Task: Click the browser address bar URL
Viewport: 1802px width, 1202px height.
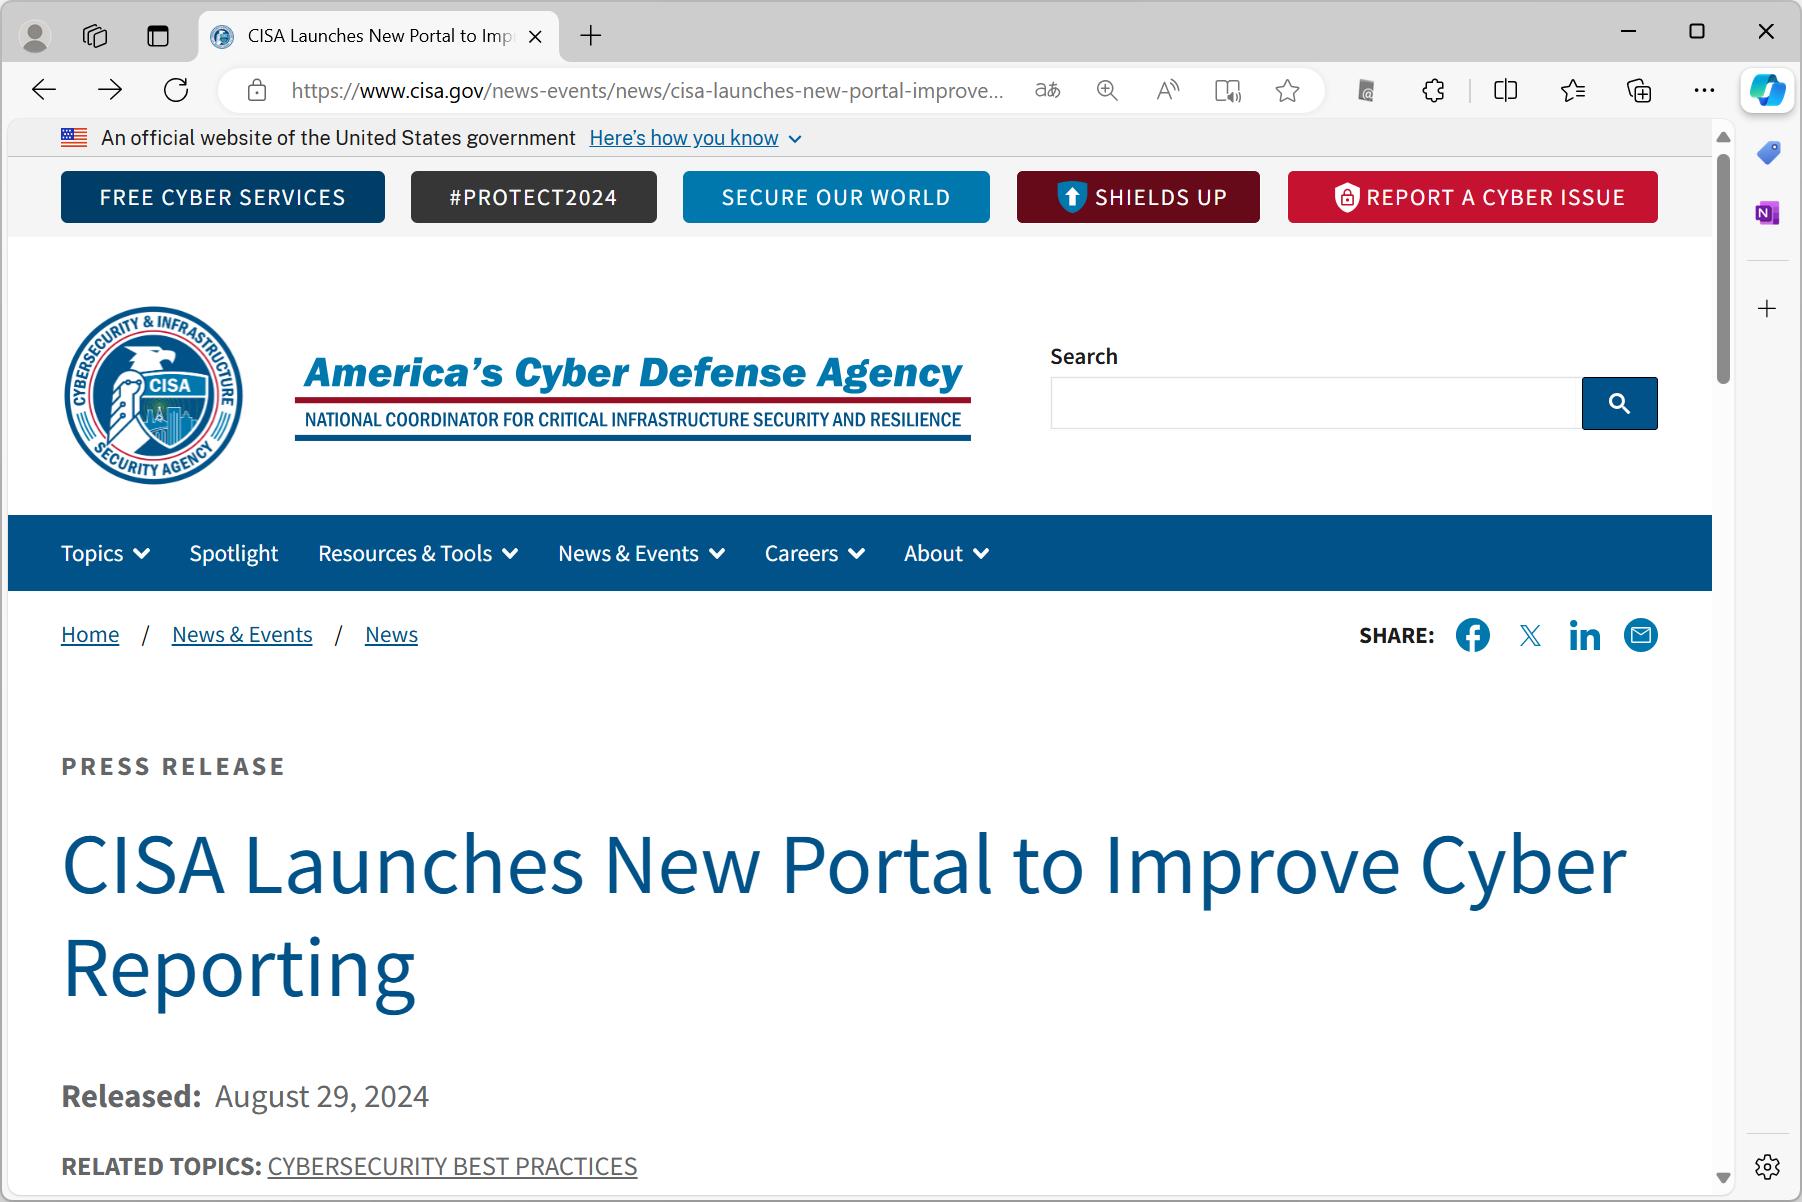Action: click(647, 91)
